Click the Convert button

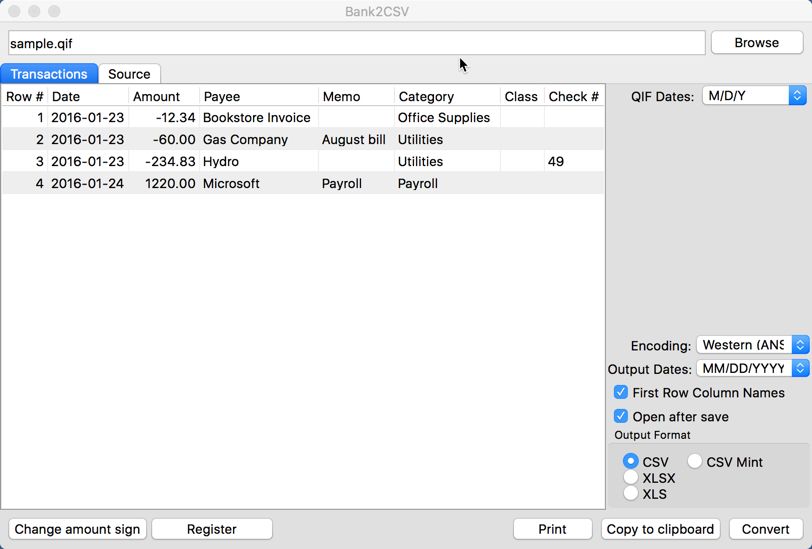(x=766, y=529)
